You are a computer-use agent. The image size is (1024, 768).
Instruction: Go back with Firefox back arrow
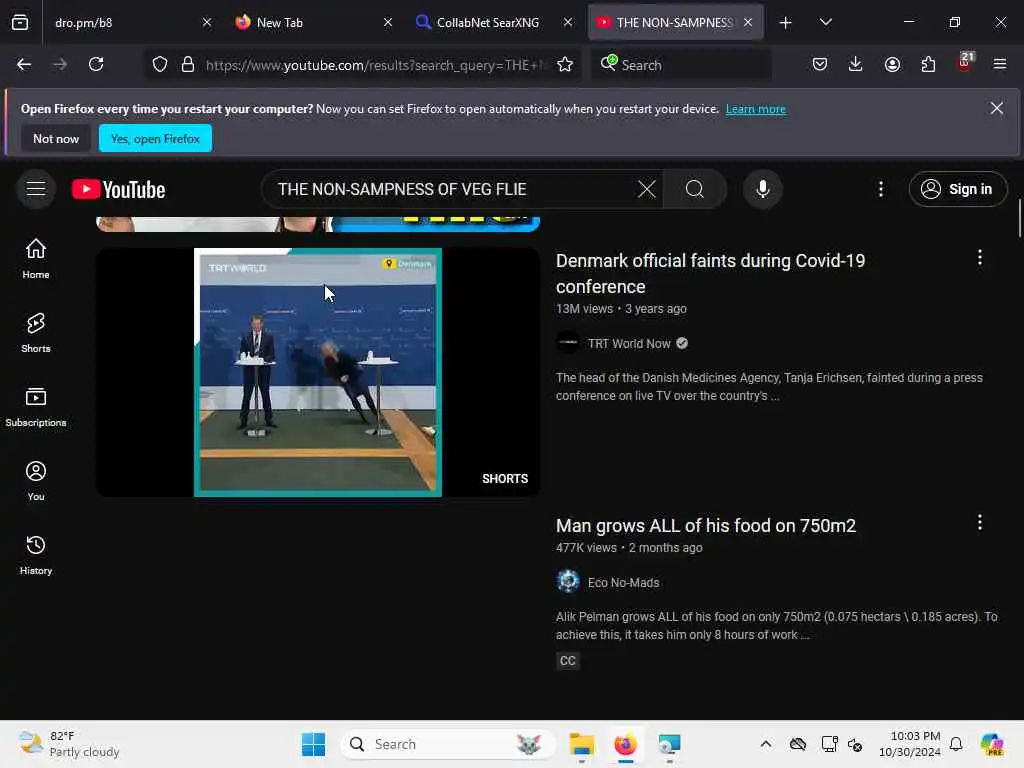click(24, 64)
